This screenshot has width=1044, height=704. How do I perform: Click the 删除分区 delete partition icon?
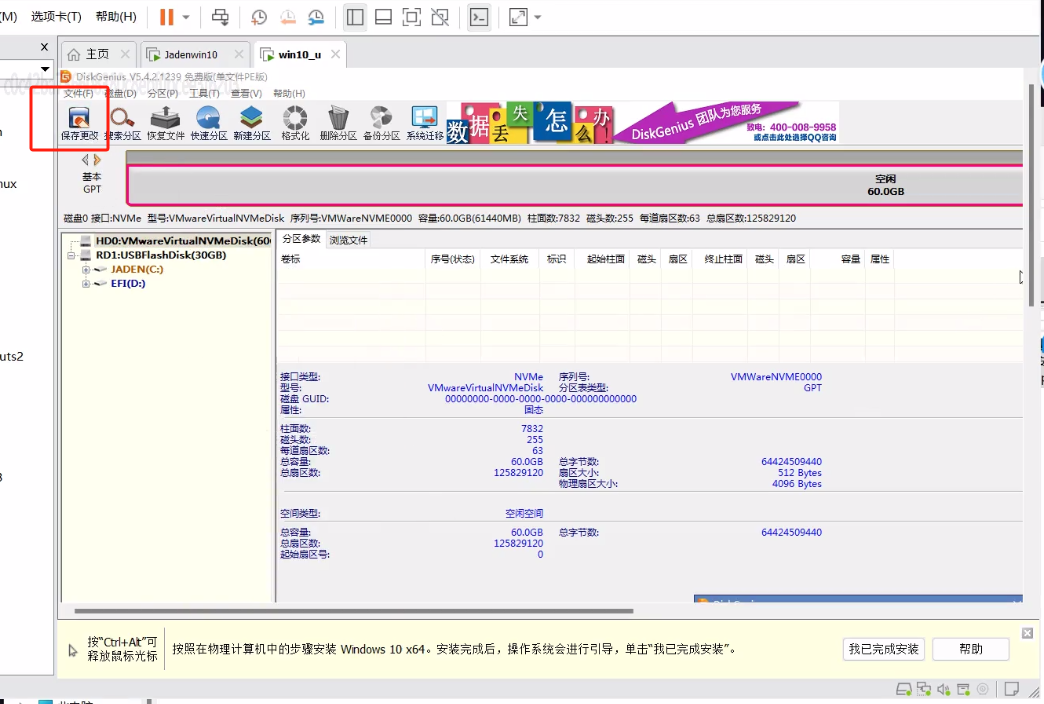pos(338,123)
